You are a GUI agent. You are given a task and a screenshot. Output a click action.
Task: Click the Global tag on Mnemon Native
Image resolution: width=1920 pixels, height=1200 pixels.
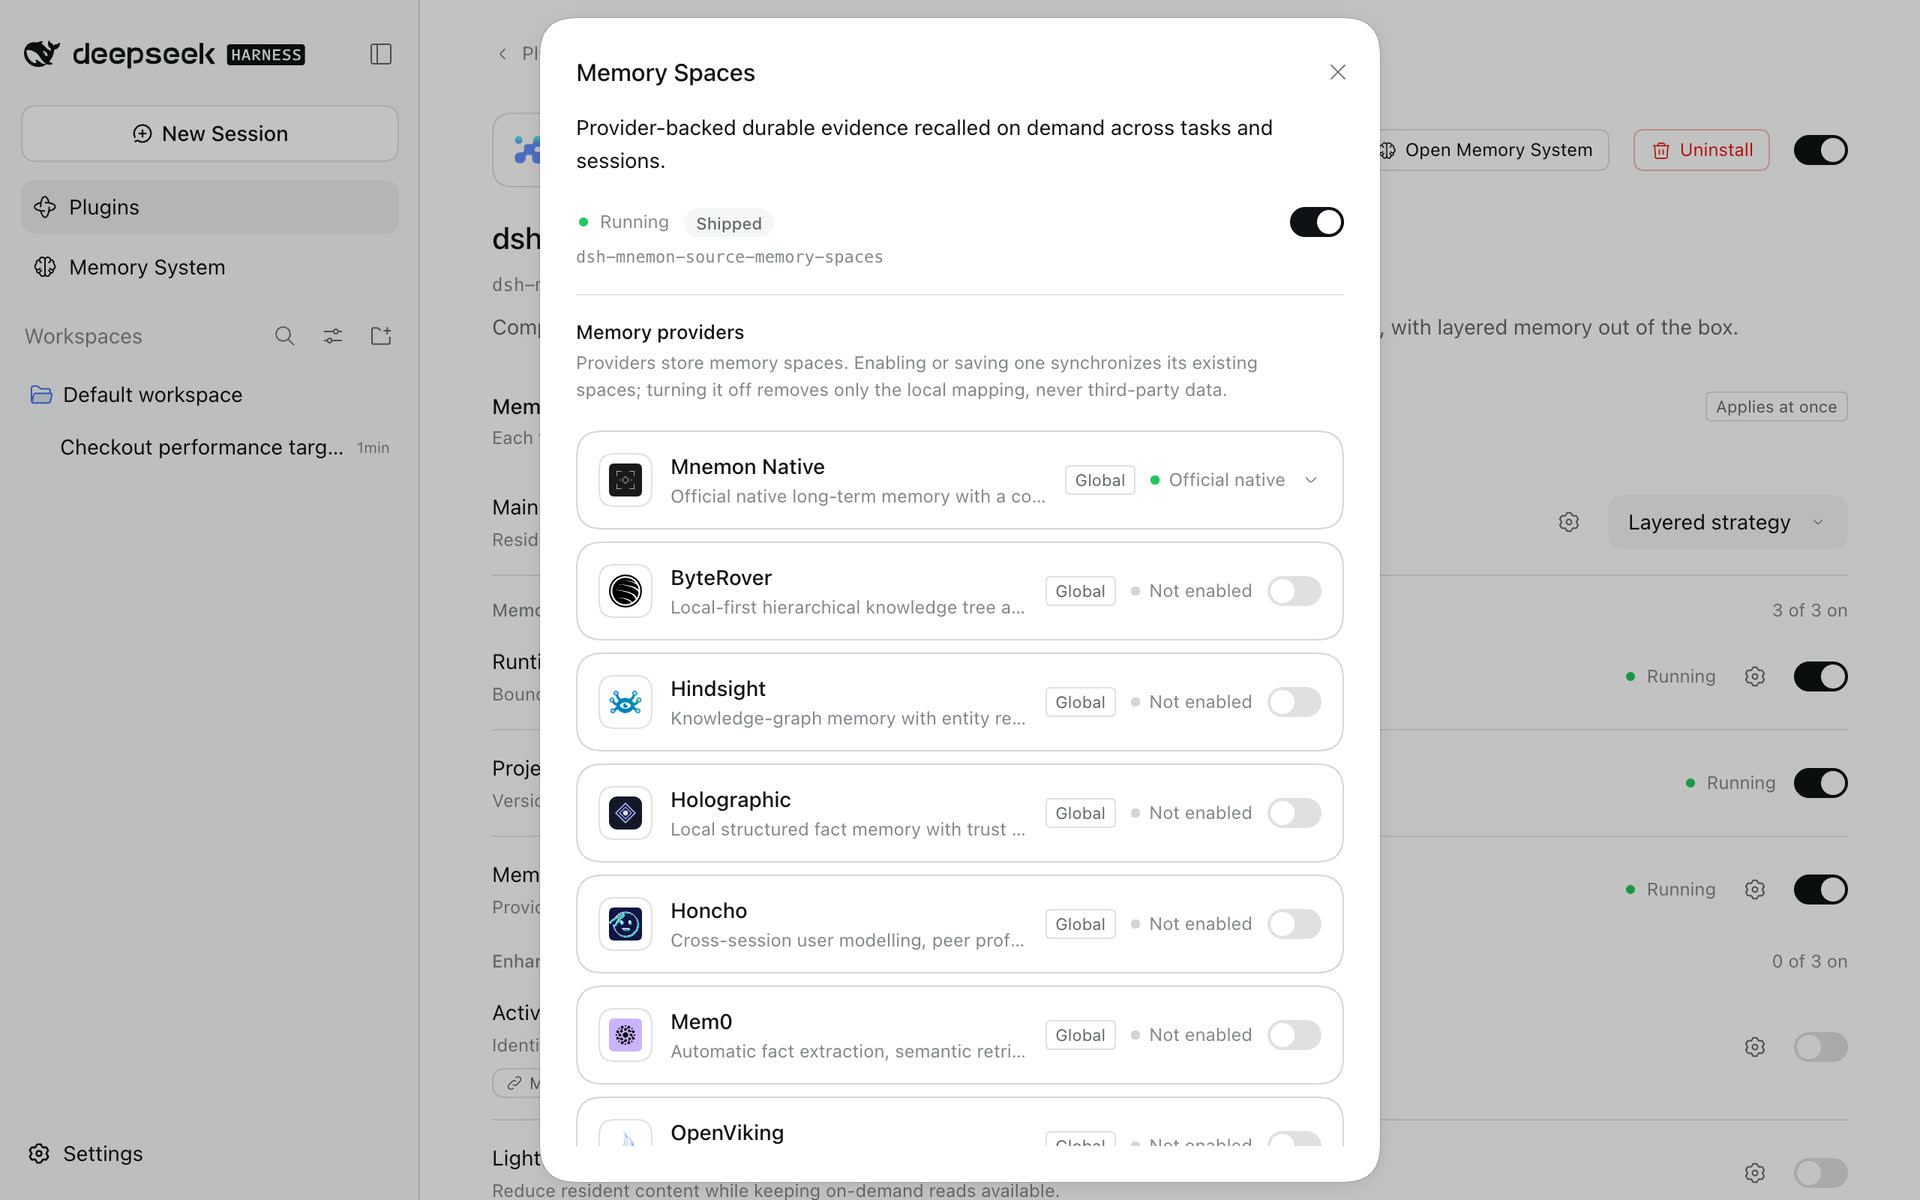tap(1099, 480)
